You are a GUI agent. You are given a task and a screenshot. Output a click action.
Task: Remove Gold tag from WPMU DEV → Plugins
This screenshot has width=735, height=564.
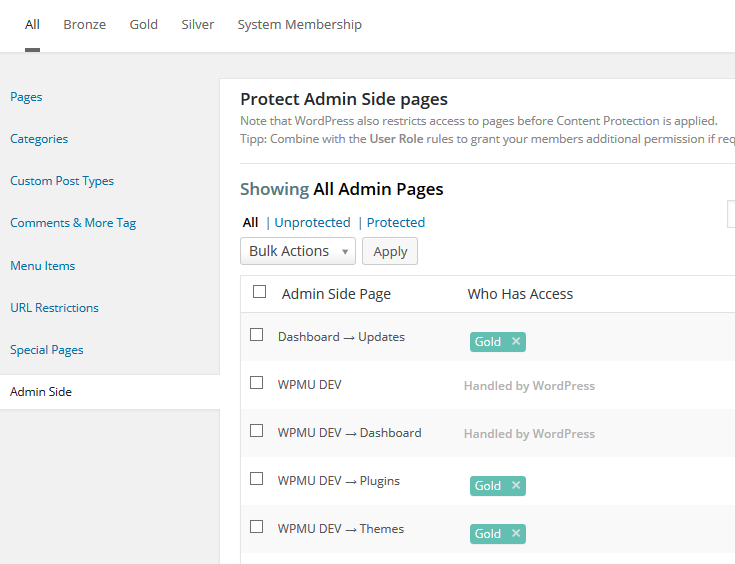[516, 486]
